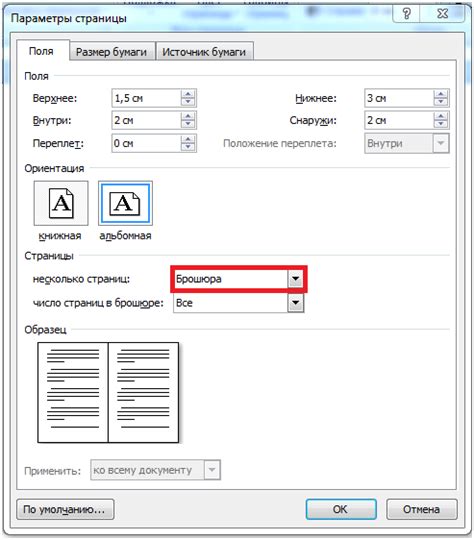Select the книжная portrait orientation icon
474x540 pixels.
click(61, 203)
